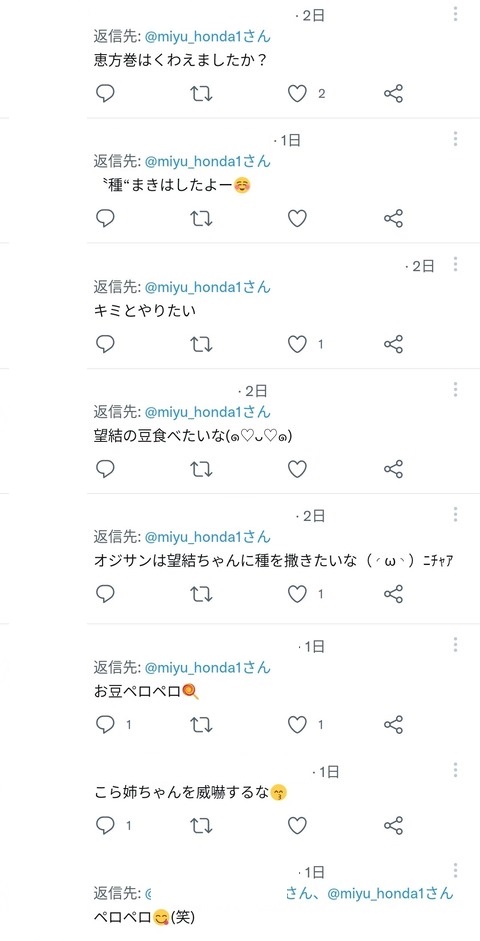This screenshot has width=480, height=941.
Task: Like the こら姉ちゃんを威嚇するな tweet
Action: (x=297, y=825)
